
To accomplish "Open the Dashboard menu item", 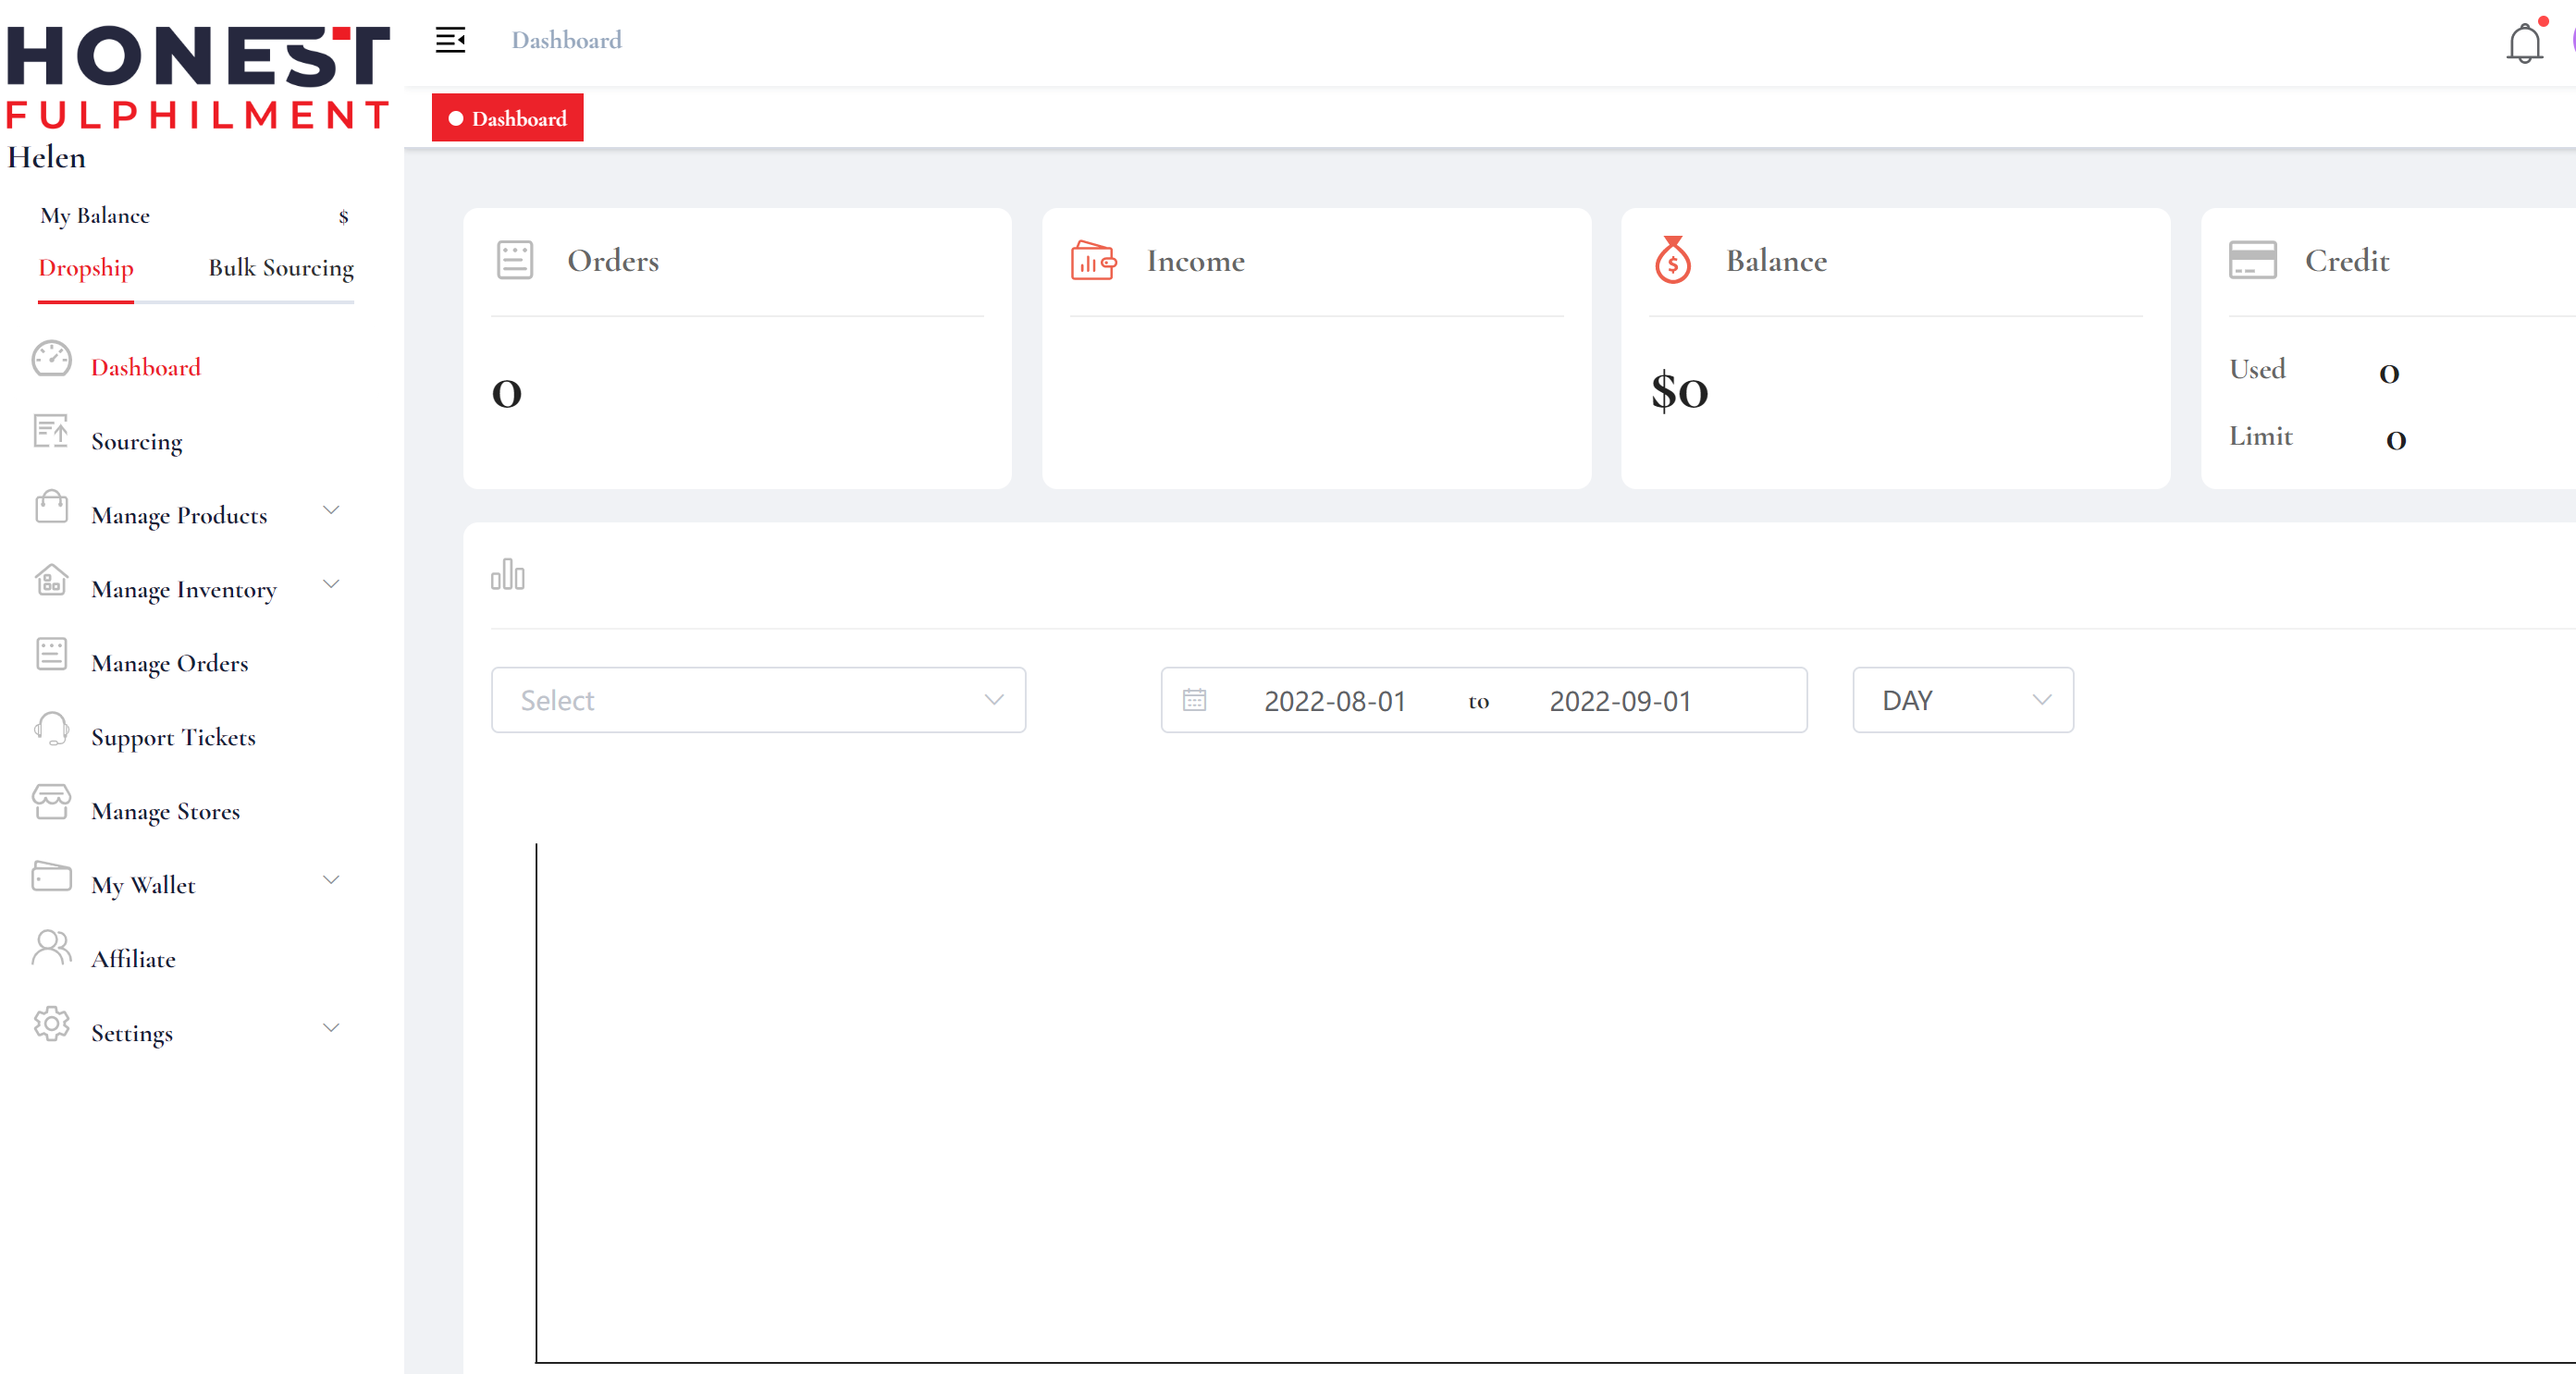I will coord(145,366).
